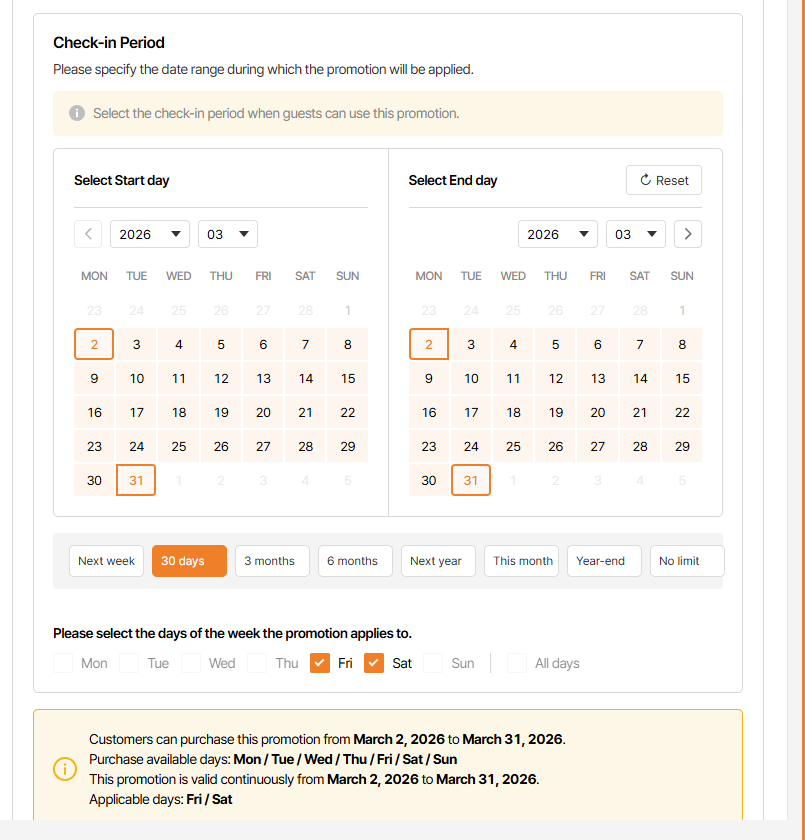Image resolution: width=805 pixels, height=840 pixels.
Task: Open the start calendar month dropdown
Action: tap(228, 234)
